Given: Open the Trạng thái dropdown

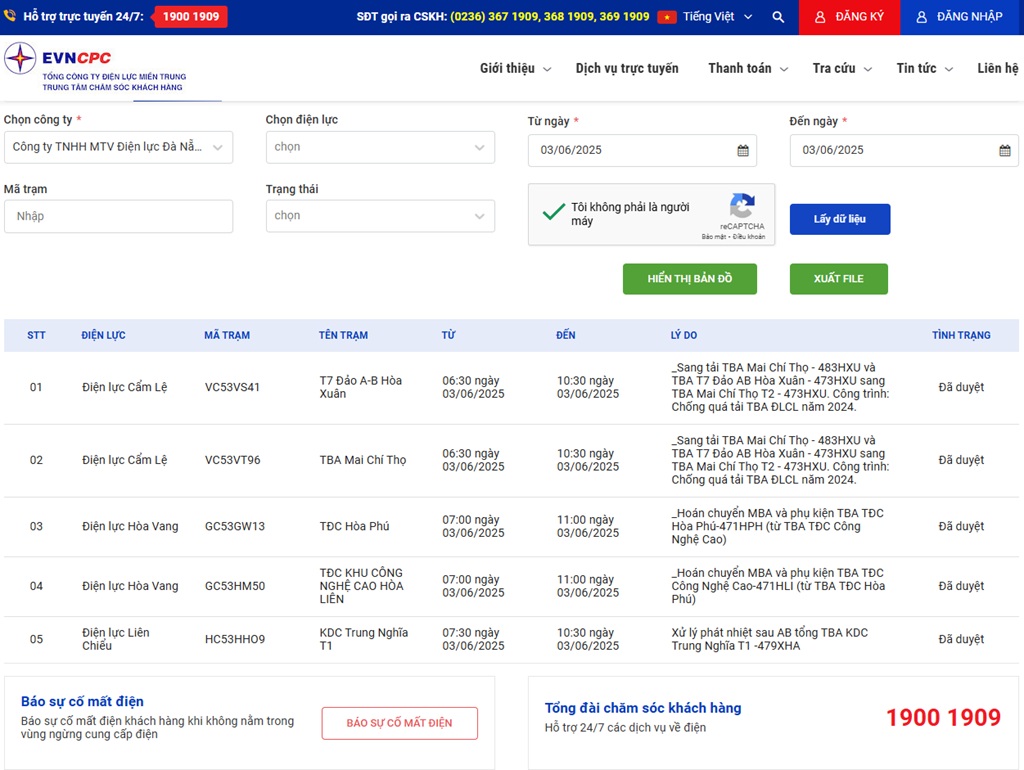Looking at the screenshot, I should 380,216.
